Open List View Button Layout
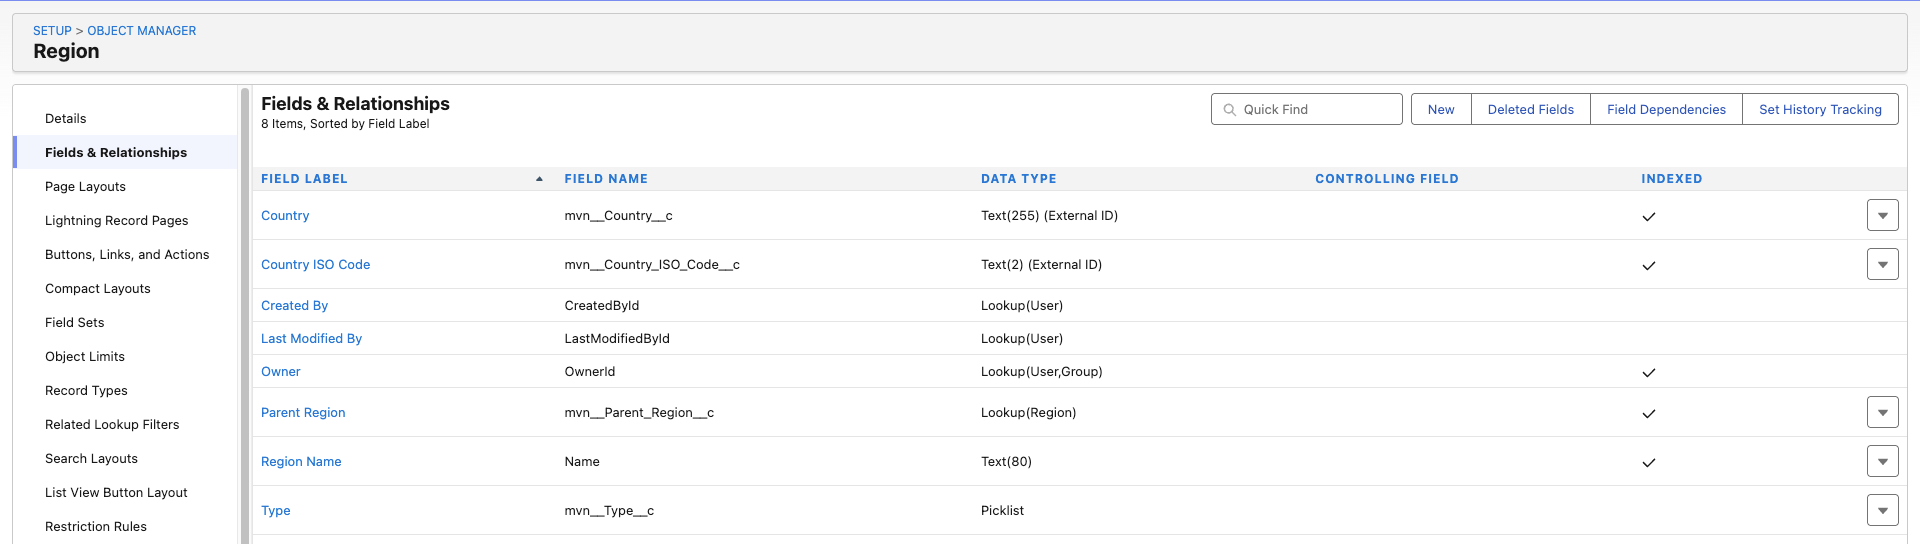 pos(125,492)
